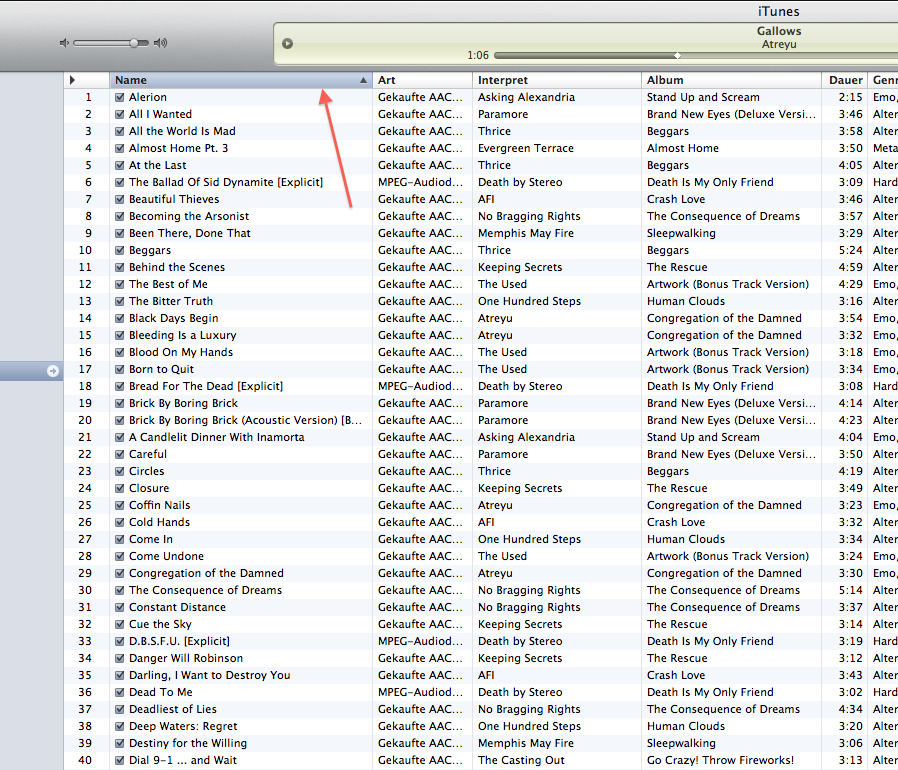The width and height of the screenshot is (898, 770).
Task: Sort by the Album column header
Action: tap(731, 80)
